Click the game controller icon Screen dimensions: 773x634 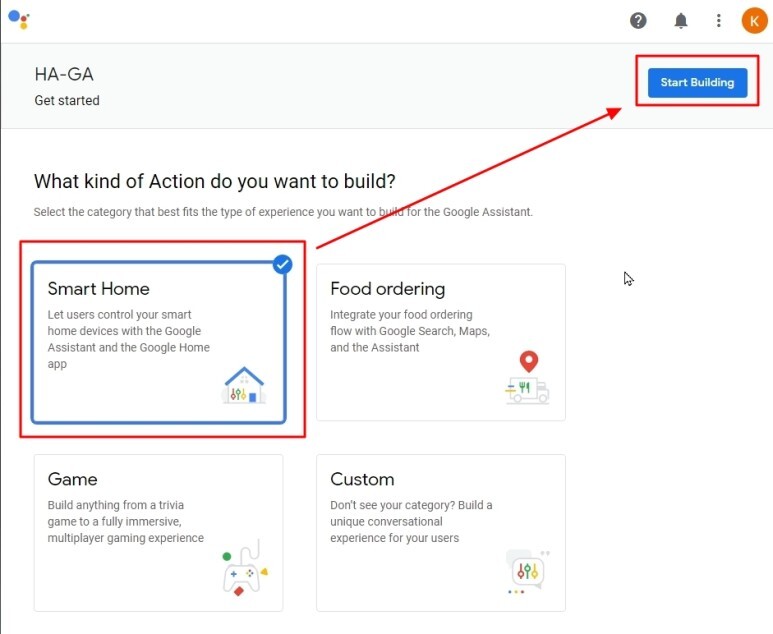pos(245,568)
